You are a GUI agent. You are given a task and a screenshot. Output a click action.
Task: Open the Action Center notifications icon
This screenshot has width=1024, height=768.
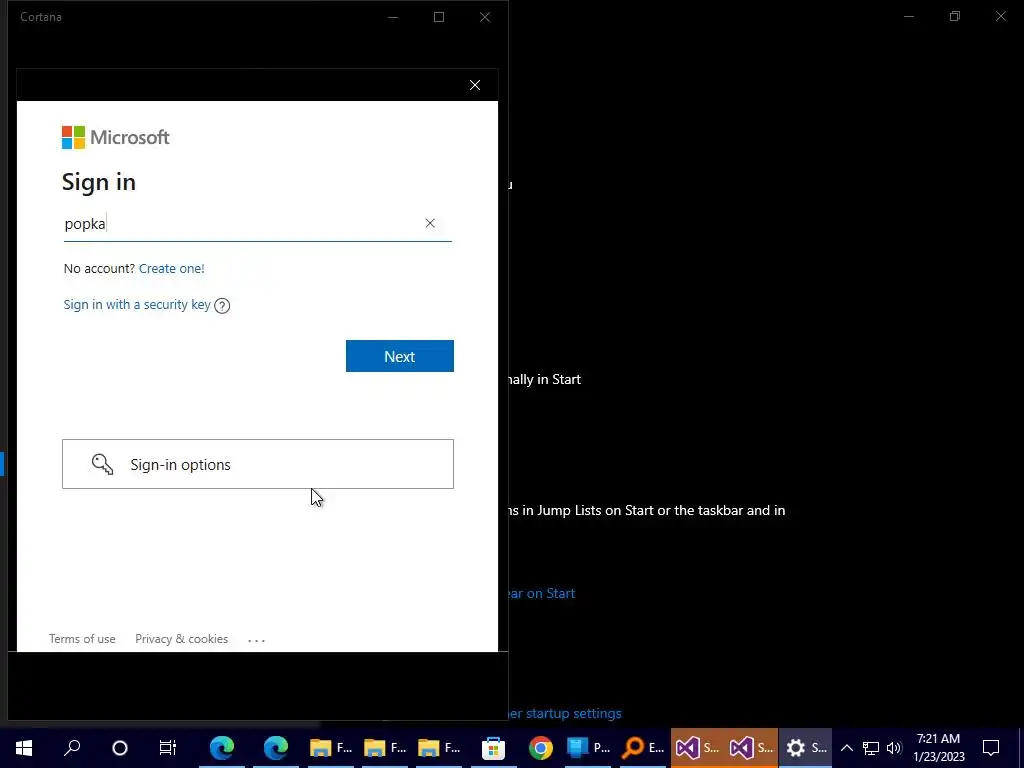991,748
